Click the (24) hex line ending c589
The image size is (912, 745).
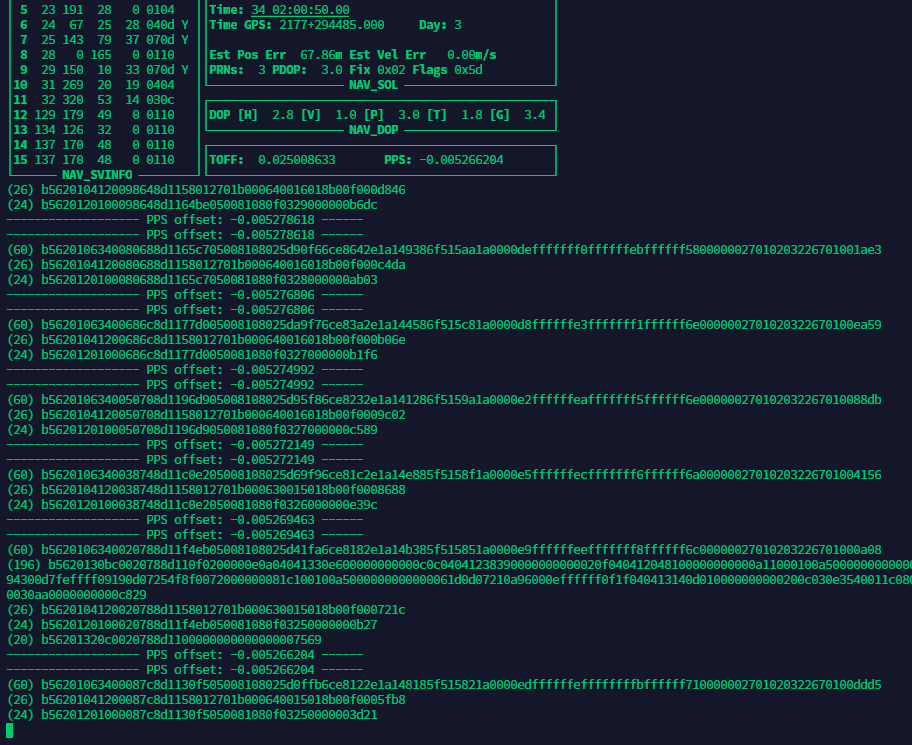tap(192, 430)
